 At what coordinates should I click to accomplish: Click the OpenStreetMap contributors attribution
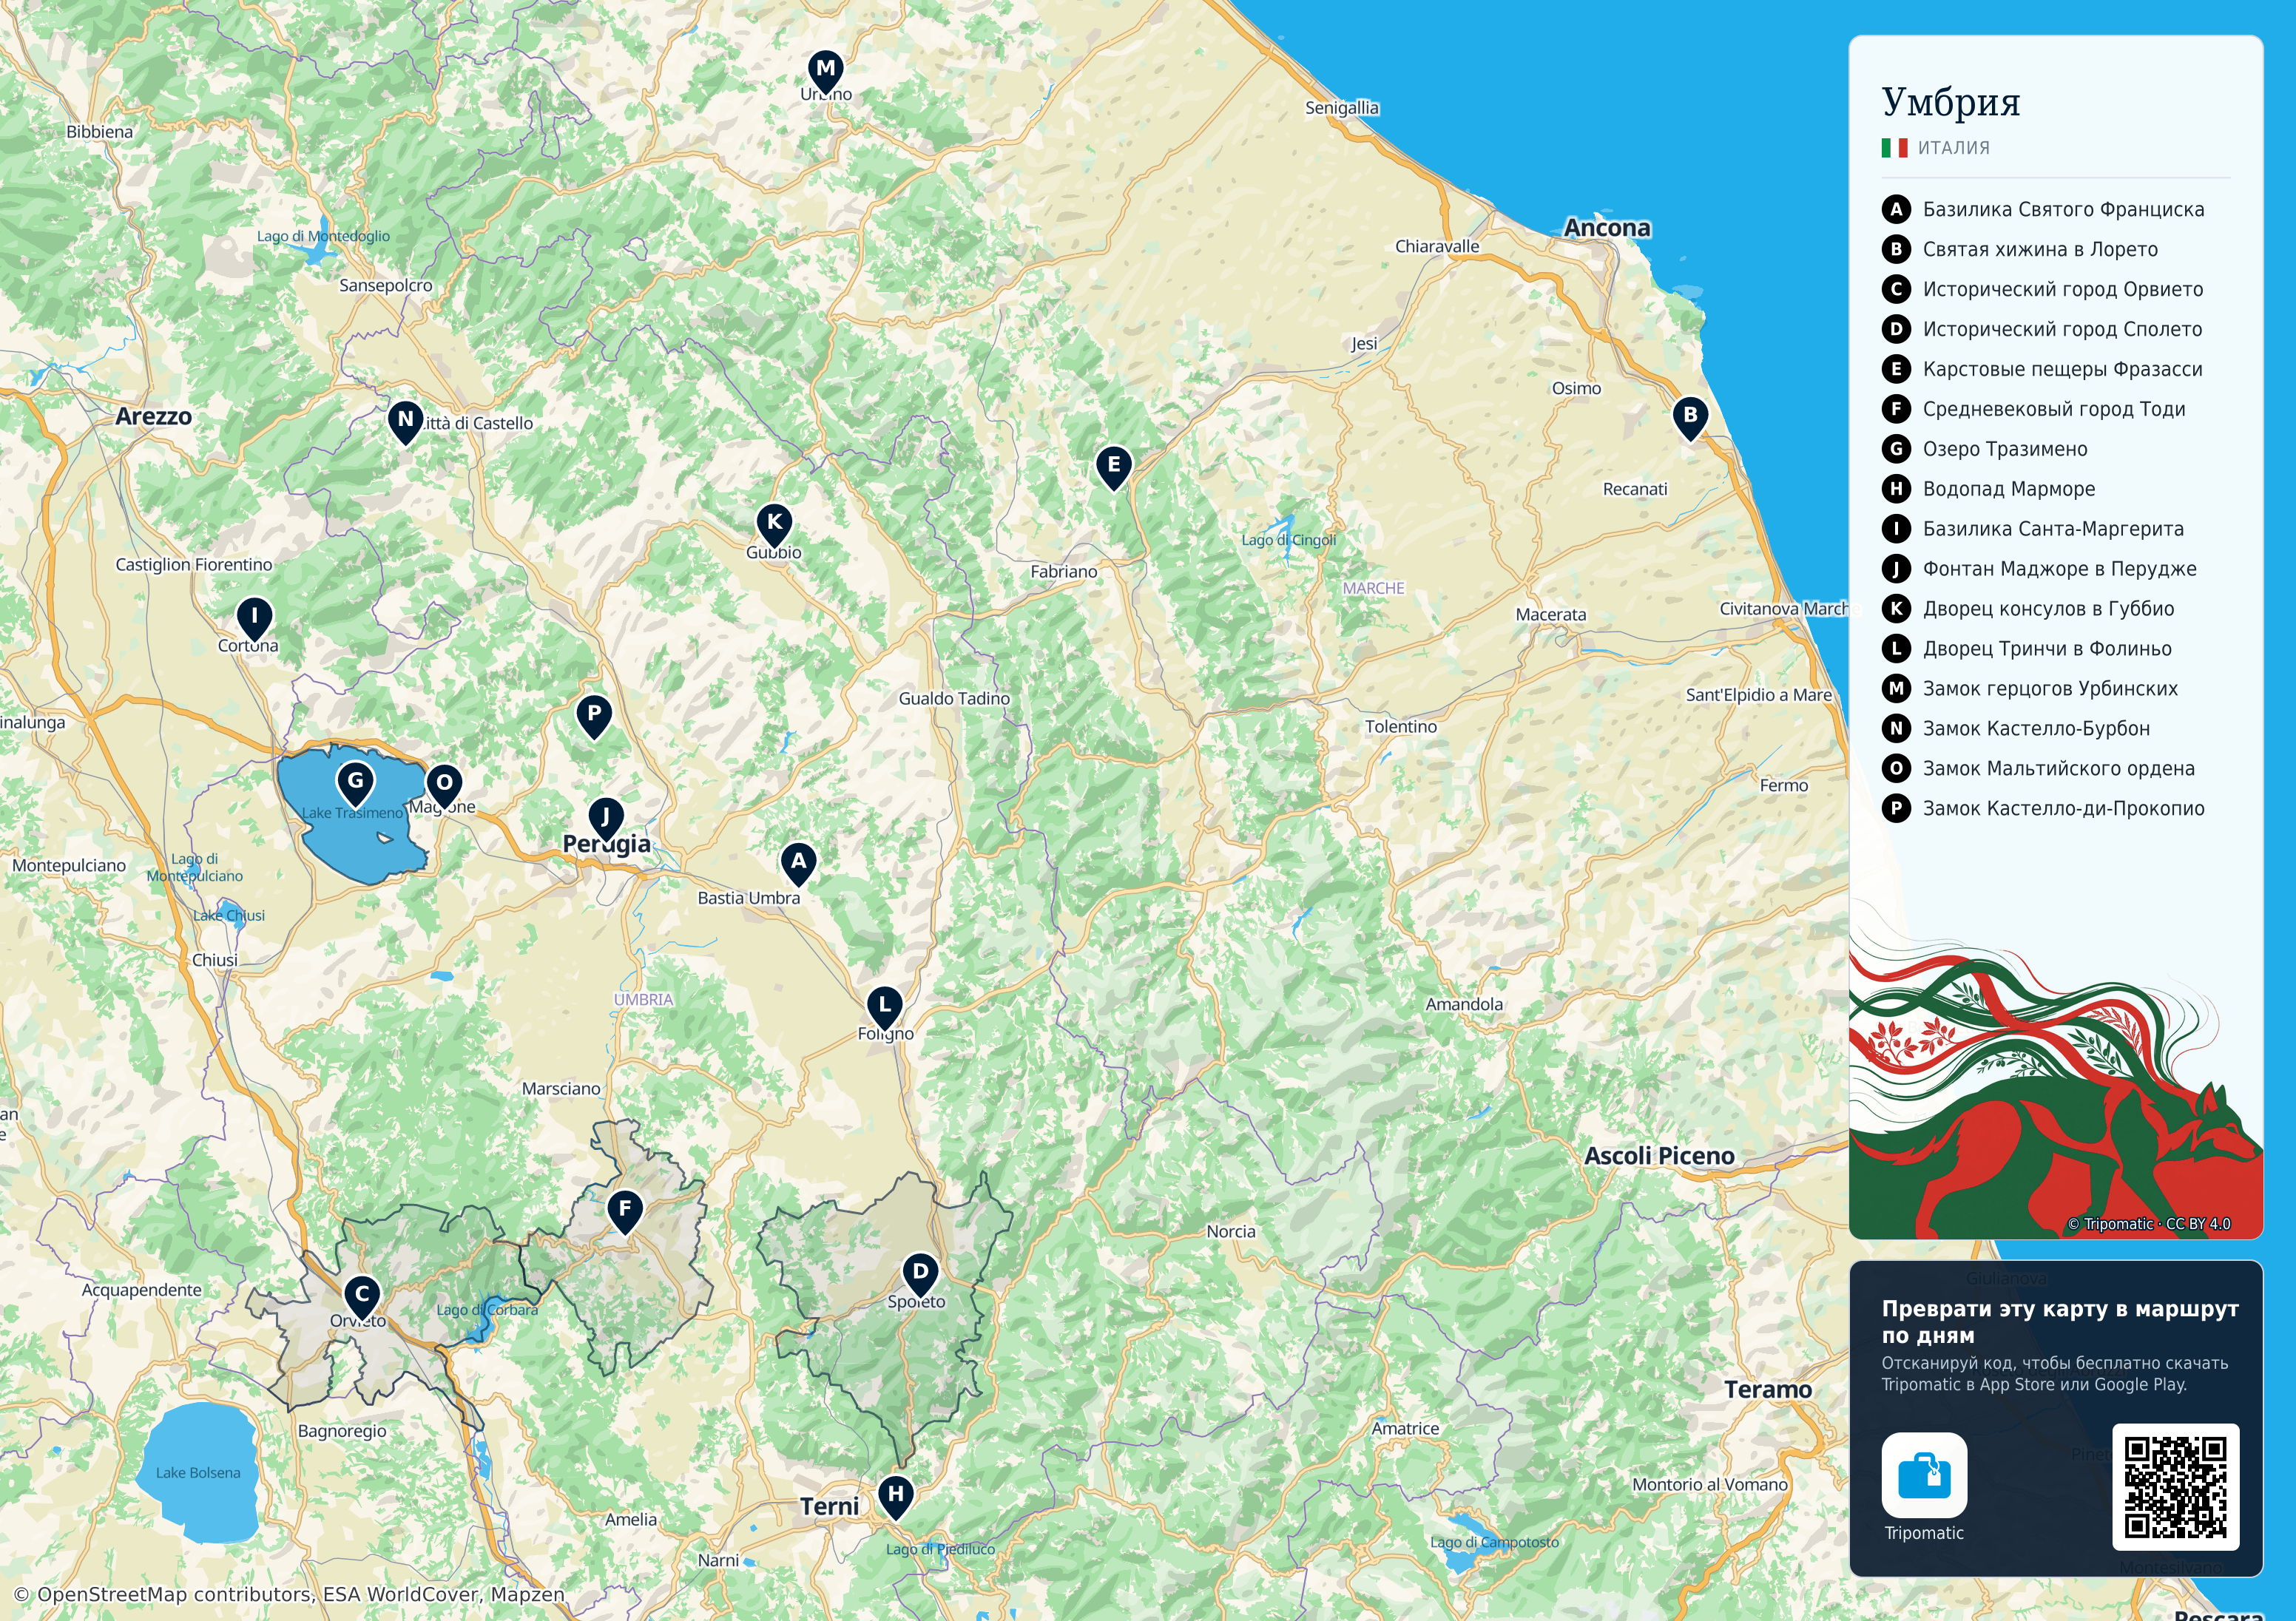tap(290, 1594)
